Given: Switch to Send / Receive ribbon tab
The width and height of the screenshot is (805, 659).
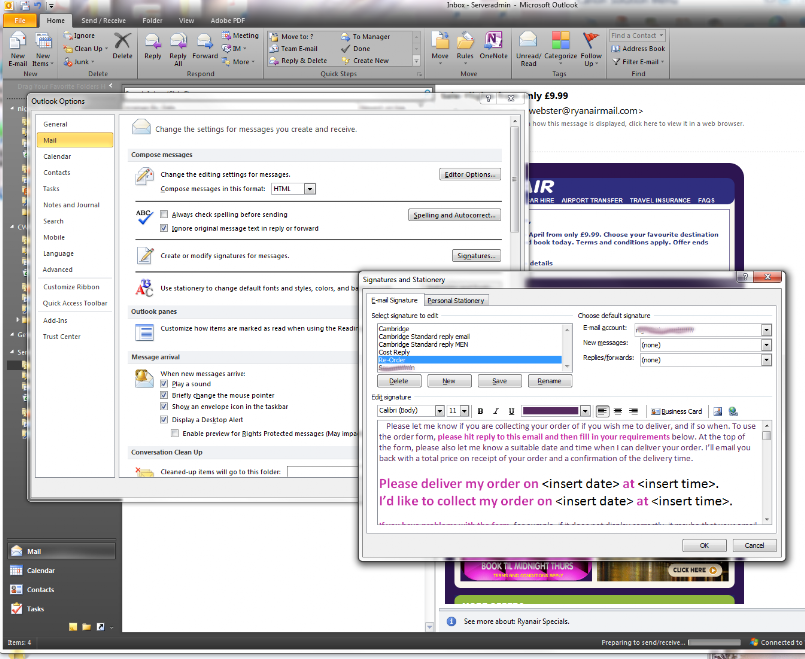Looking at the screenshot, I should pyautogui.click(x=103, y=21).
